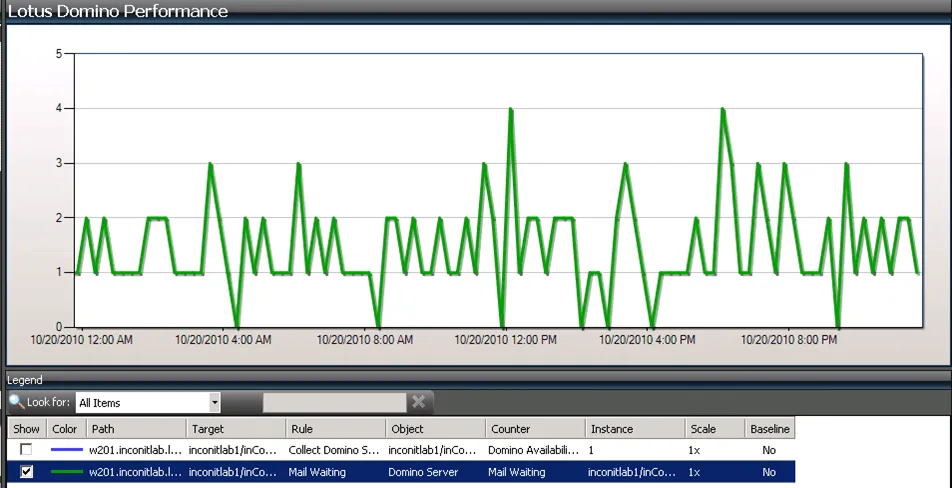Sort legend by the Counter column header
Image resolution: width=952 pixels, height=488 pixels.
536,429
